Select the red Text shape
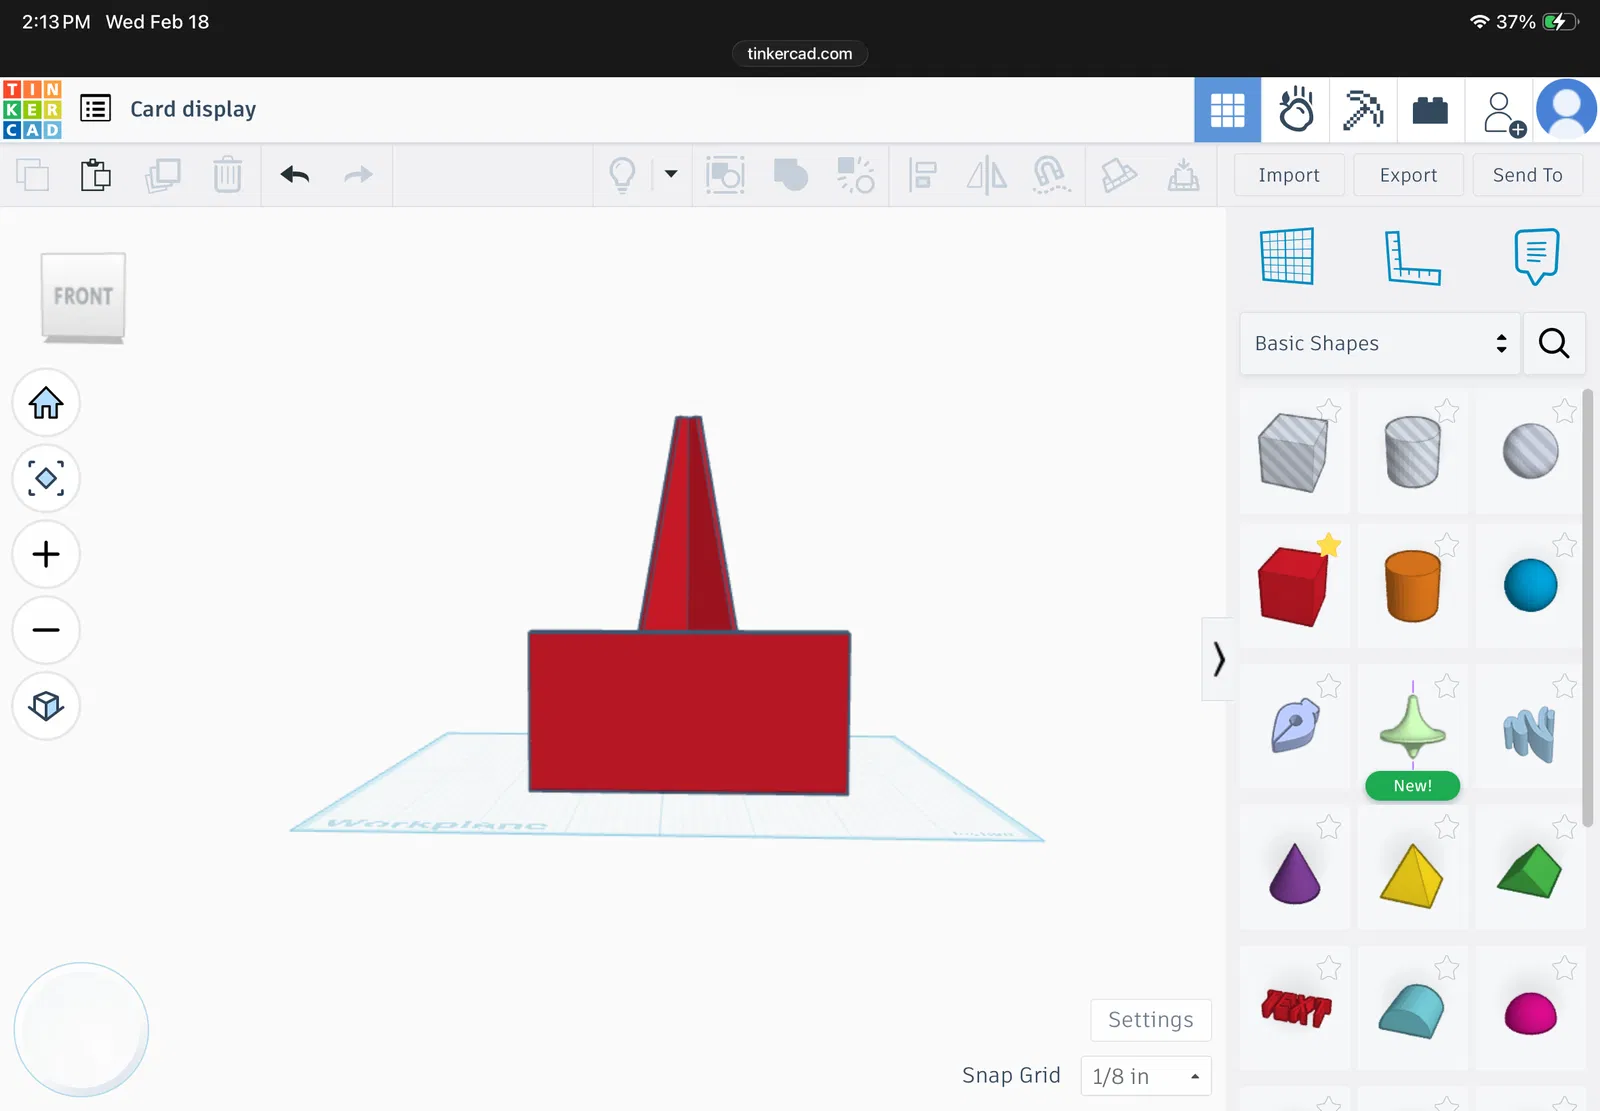The width and height of the screenshot is (1600, 1111). point(1296,1007)
